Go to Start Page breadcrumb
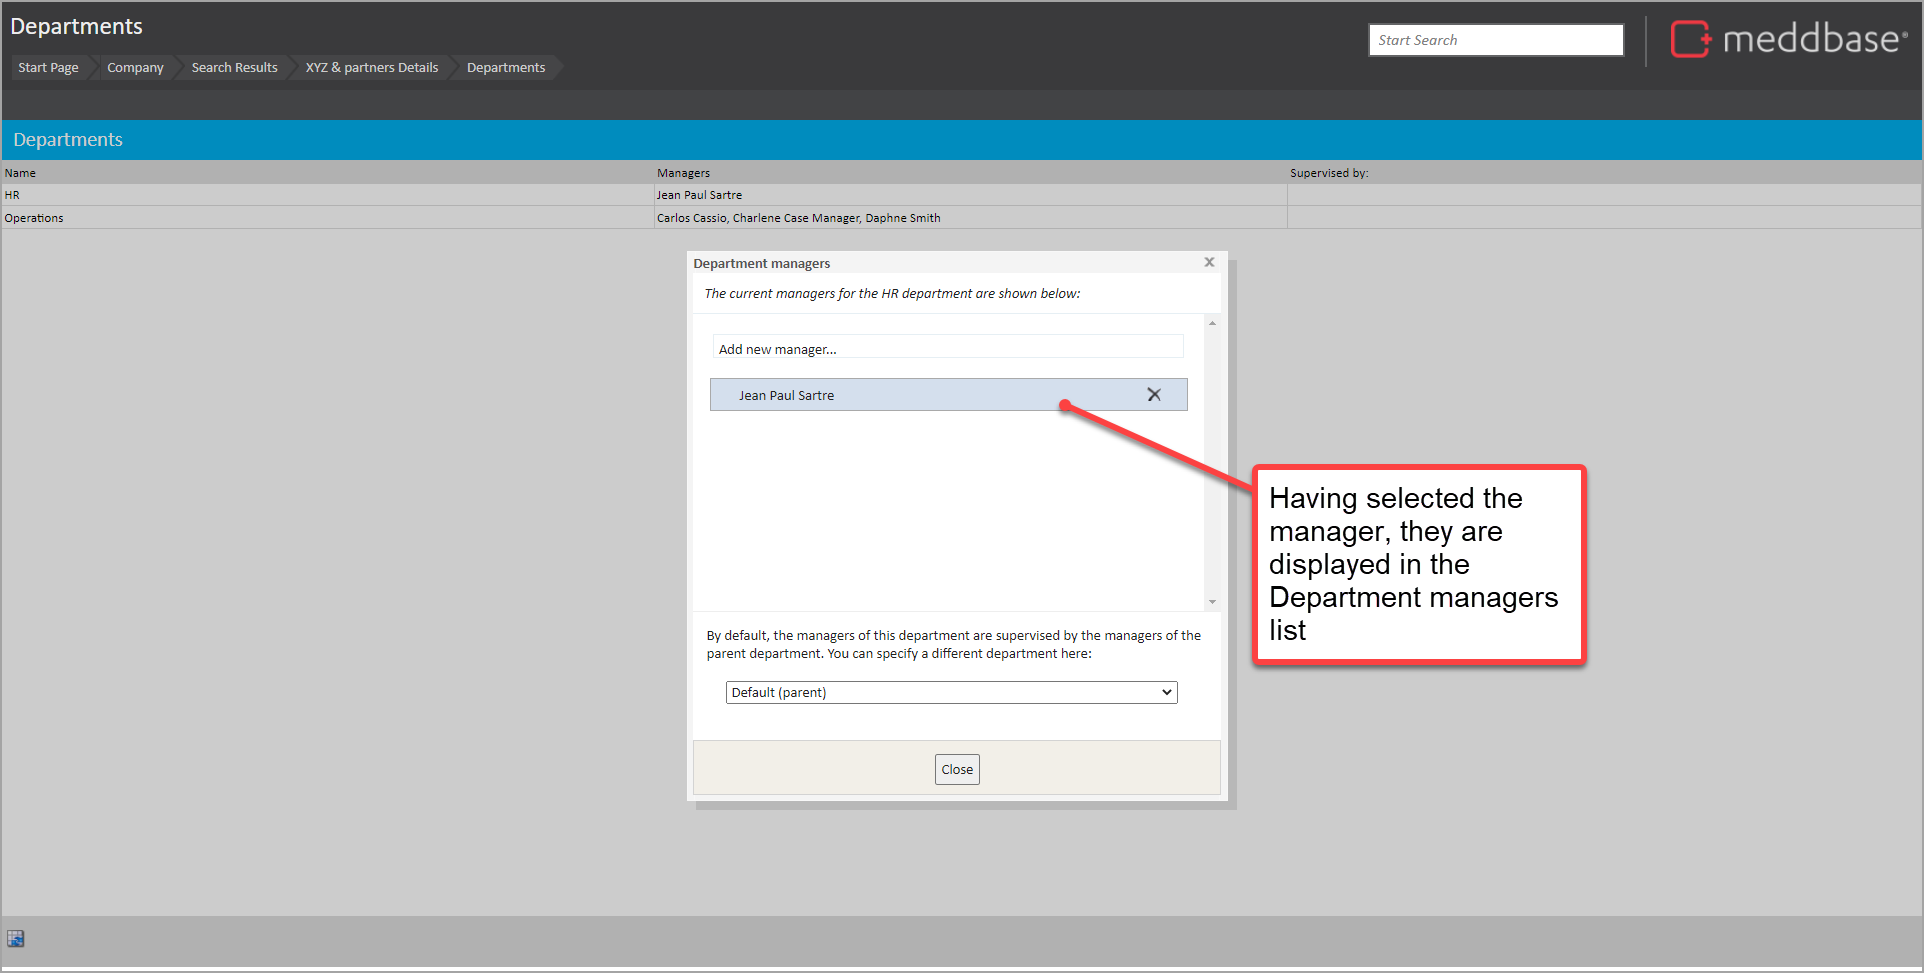This screenshot has height=973, width=1924. coord(48,68)
